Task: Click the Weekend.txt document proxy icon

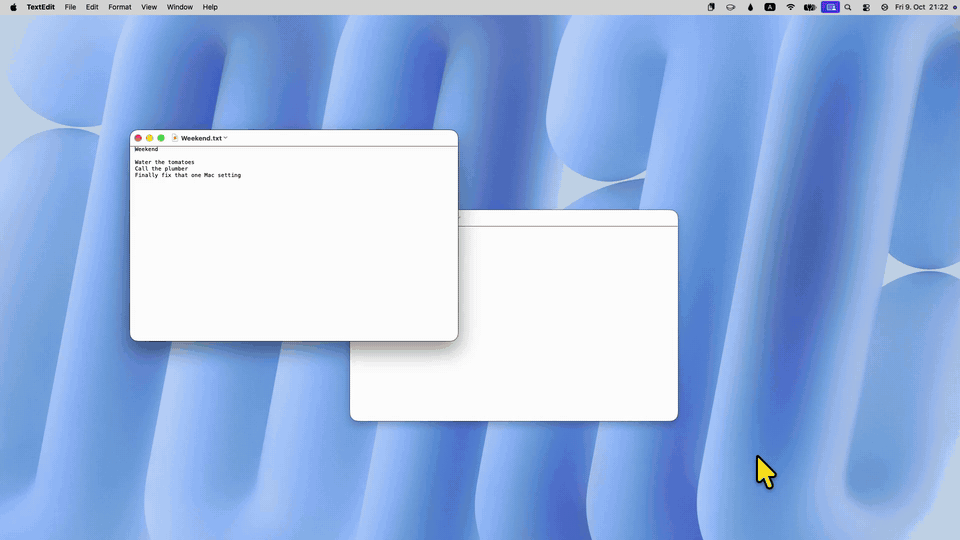Action: tap(175, 138)
